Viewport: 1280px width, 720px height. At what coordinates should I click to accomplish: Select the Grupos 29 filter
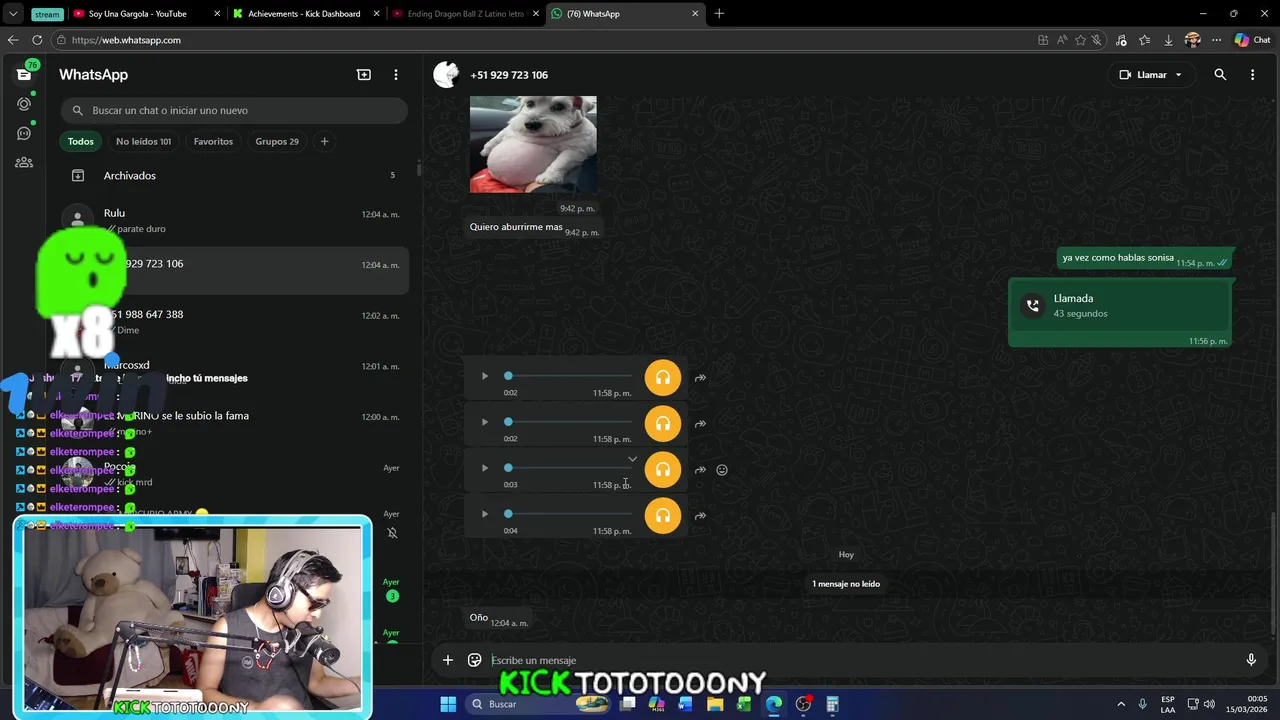click(x=277, y=142)
